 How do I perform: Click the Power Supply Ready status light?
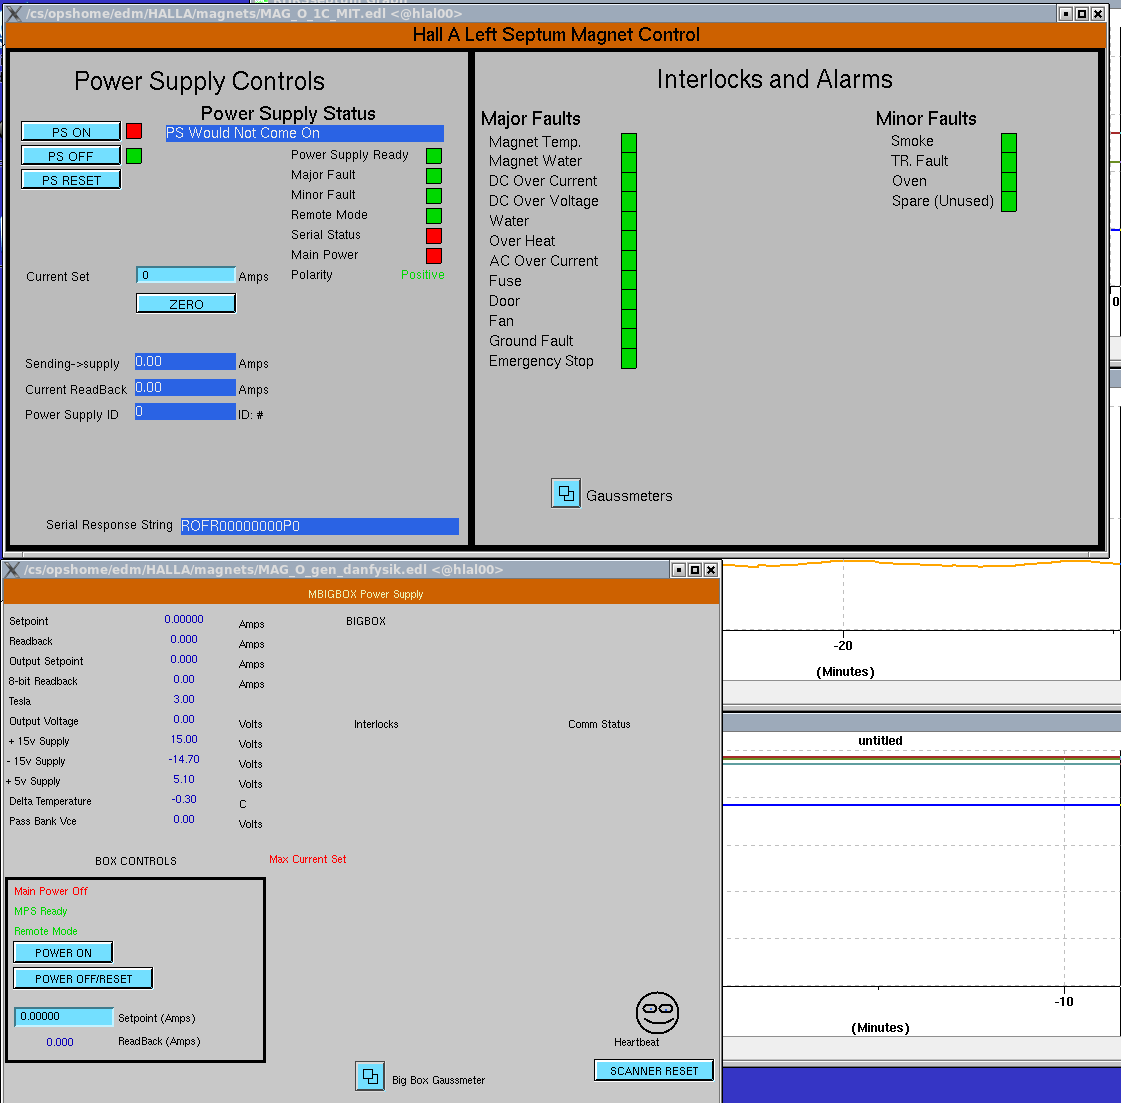tap(434, 156)
